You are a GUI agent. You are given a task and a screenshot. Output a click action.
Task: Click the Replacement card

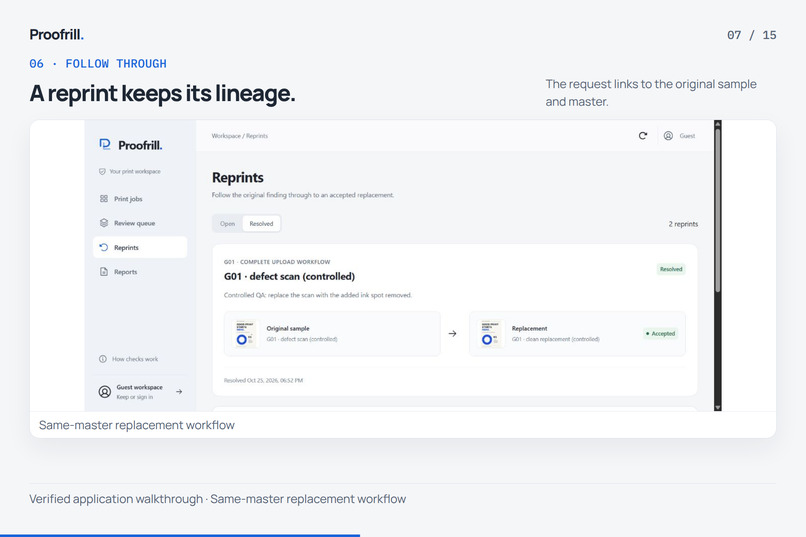[577, 334]
